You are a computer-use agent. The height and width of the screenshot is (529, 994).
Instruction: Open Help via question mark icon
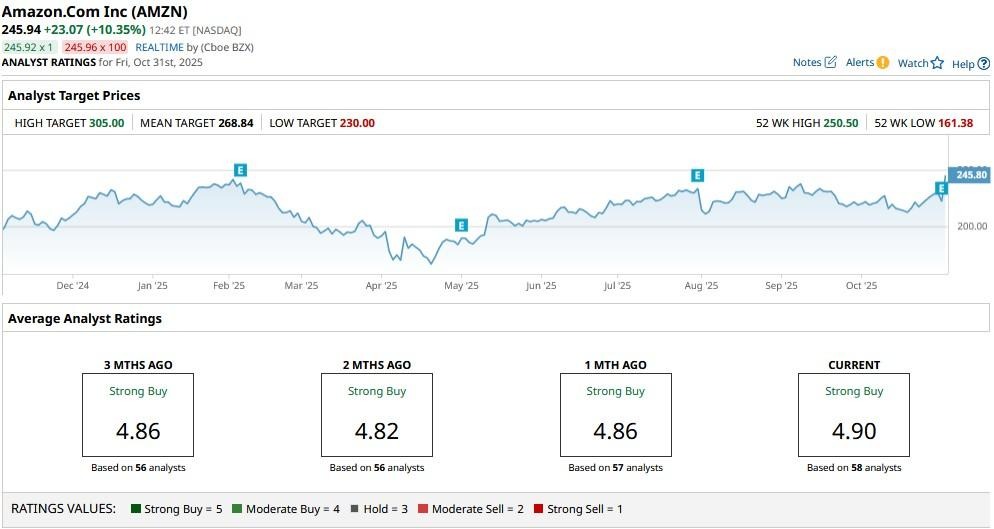pos(983,63)
